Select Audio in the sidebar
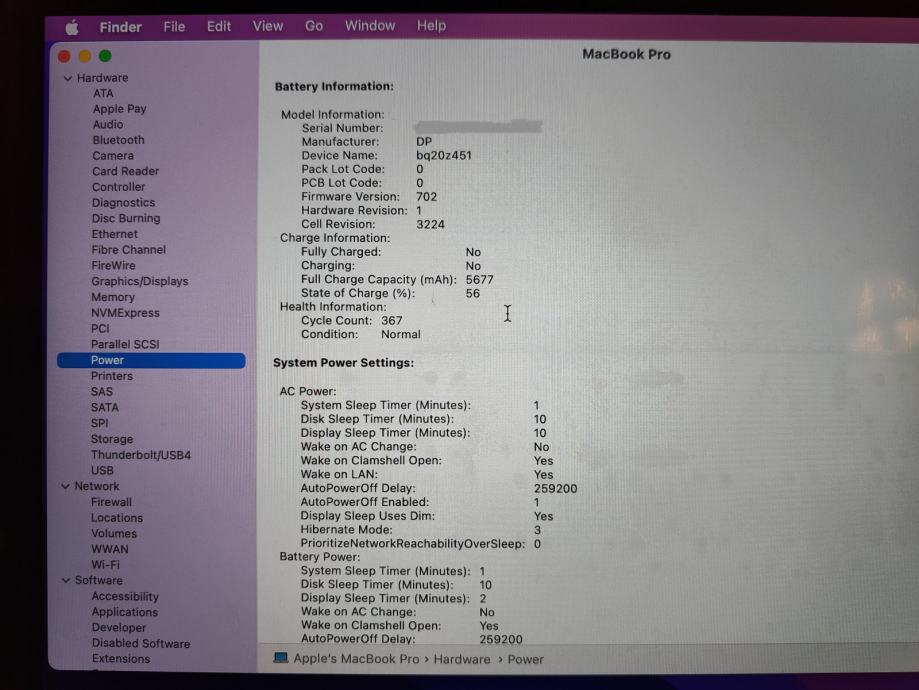The image size is (919, 690). pos(108,124)
